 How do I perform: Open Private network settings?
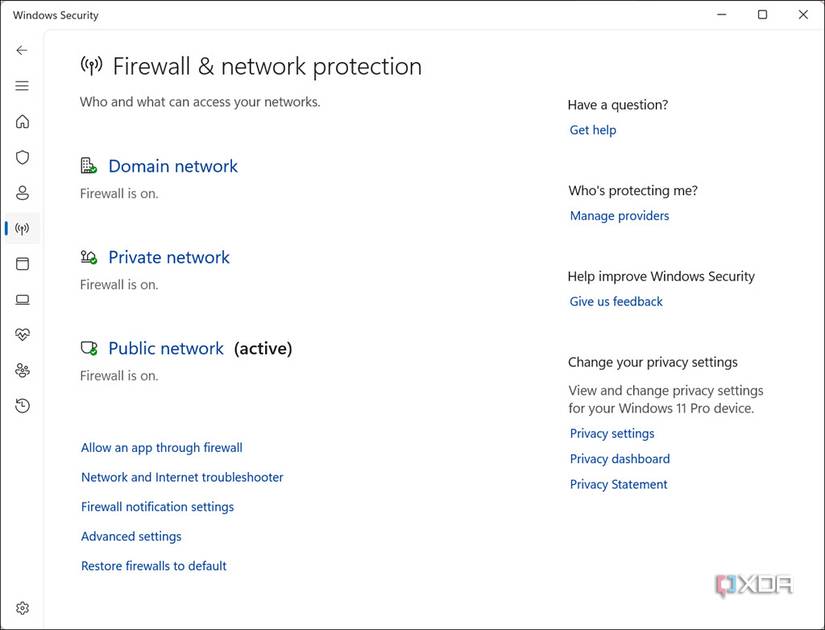click(x=169, y=257)
